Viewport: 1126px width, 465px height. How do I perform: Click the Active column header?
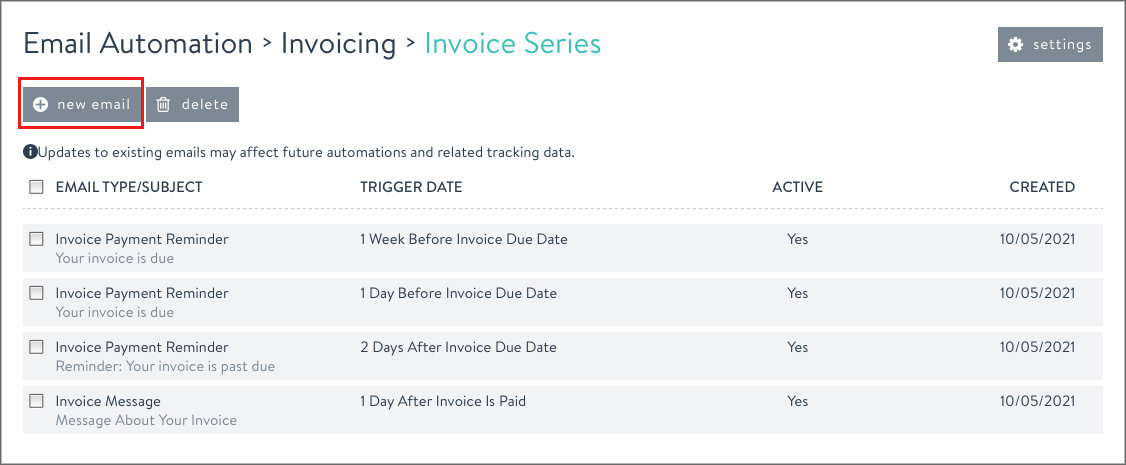click(797, 187)
